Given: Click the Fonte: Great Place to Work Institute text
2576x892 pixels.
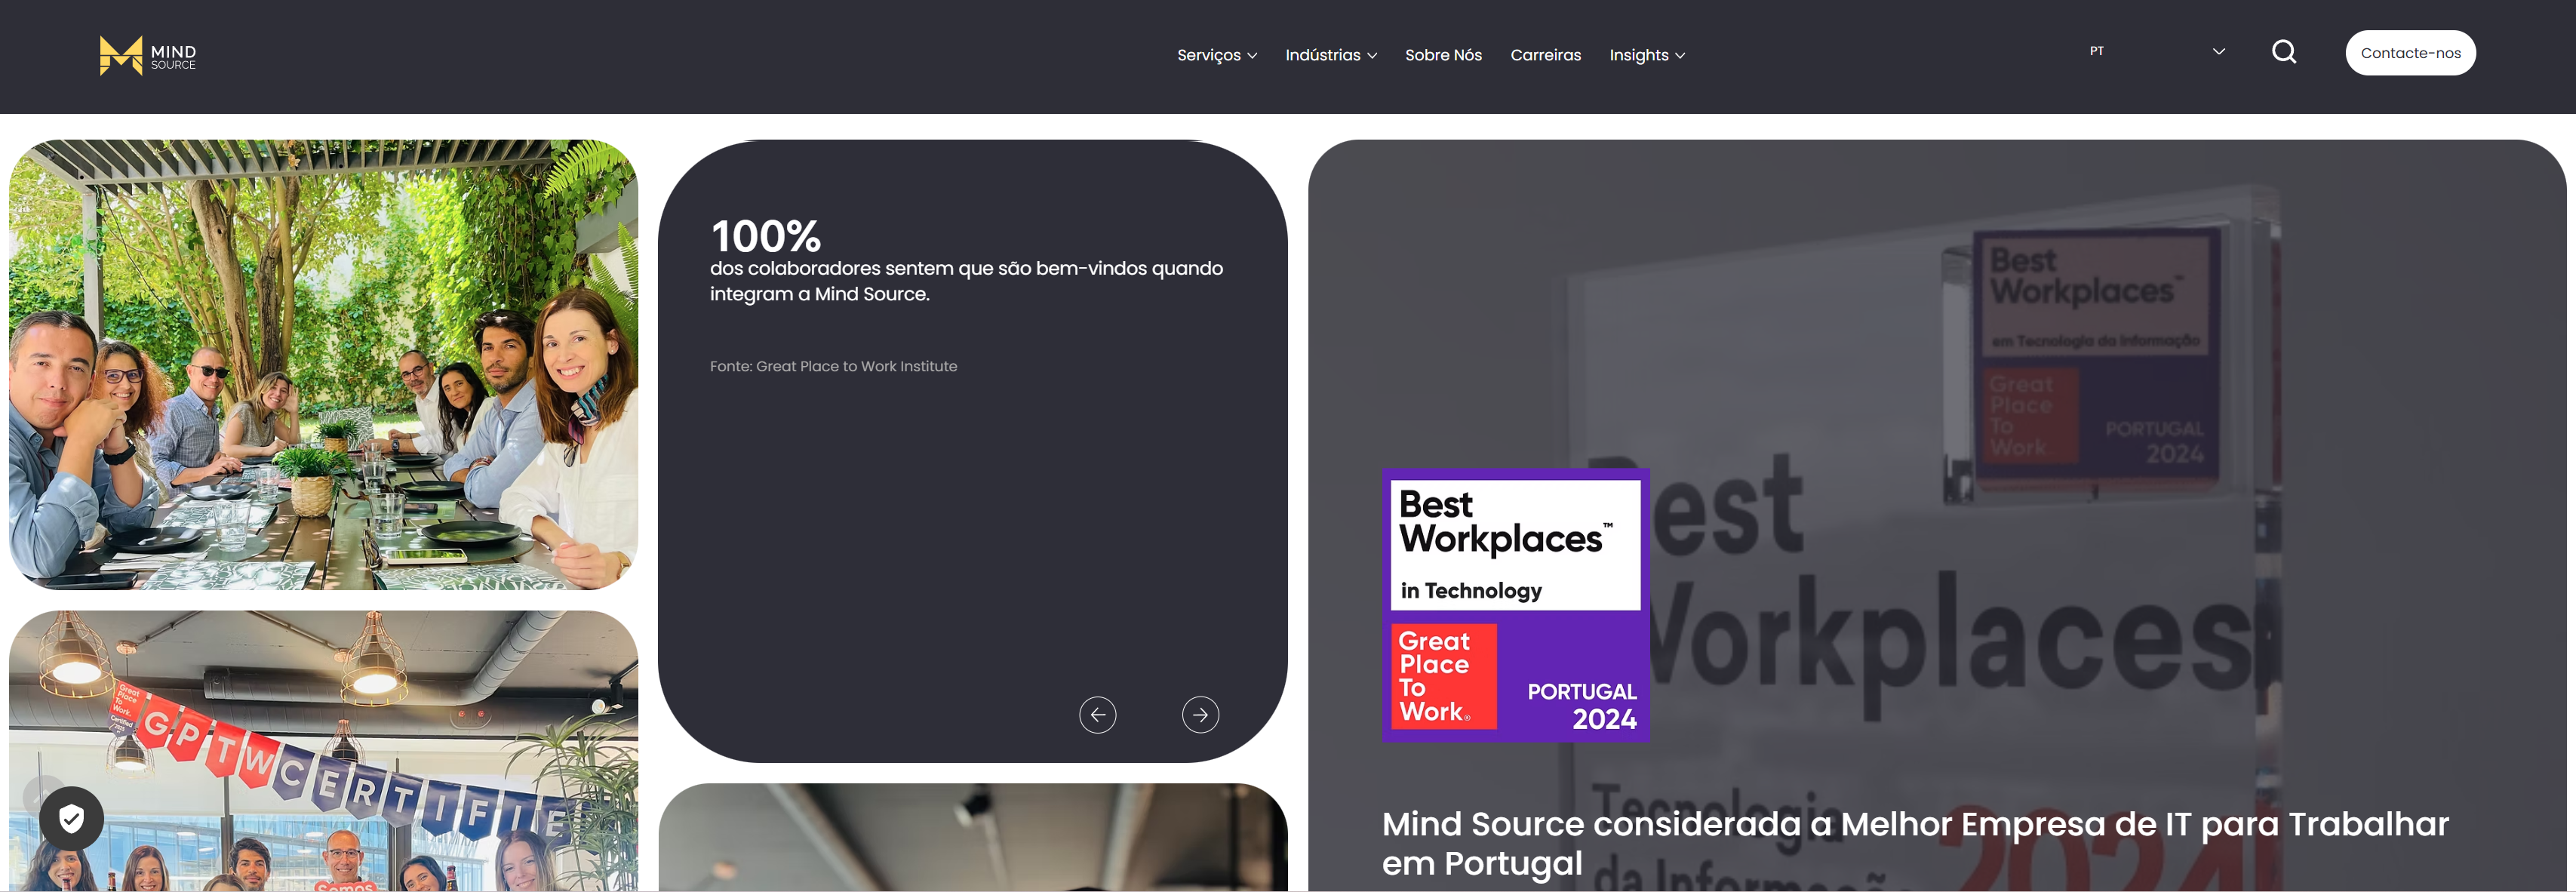Looking at the screenshot, I should [833, 366].
